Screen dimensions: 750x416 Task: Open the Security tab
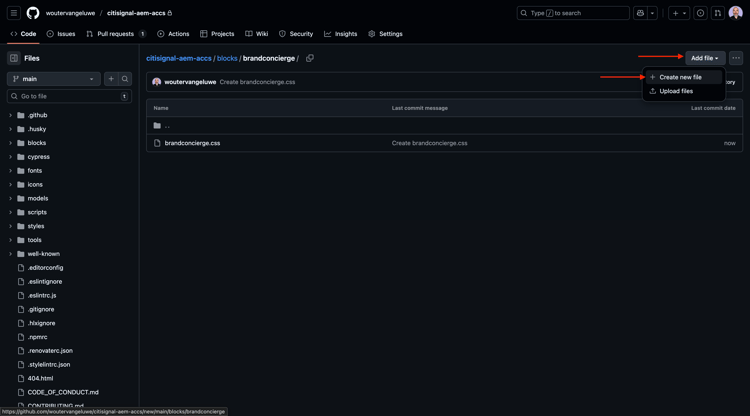tap(296, 34)
